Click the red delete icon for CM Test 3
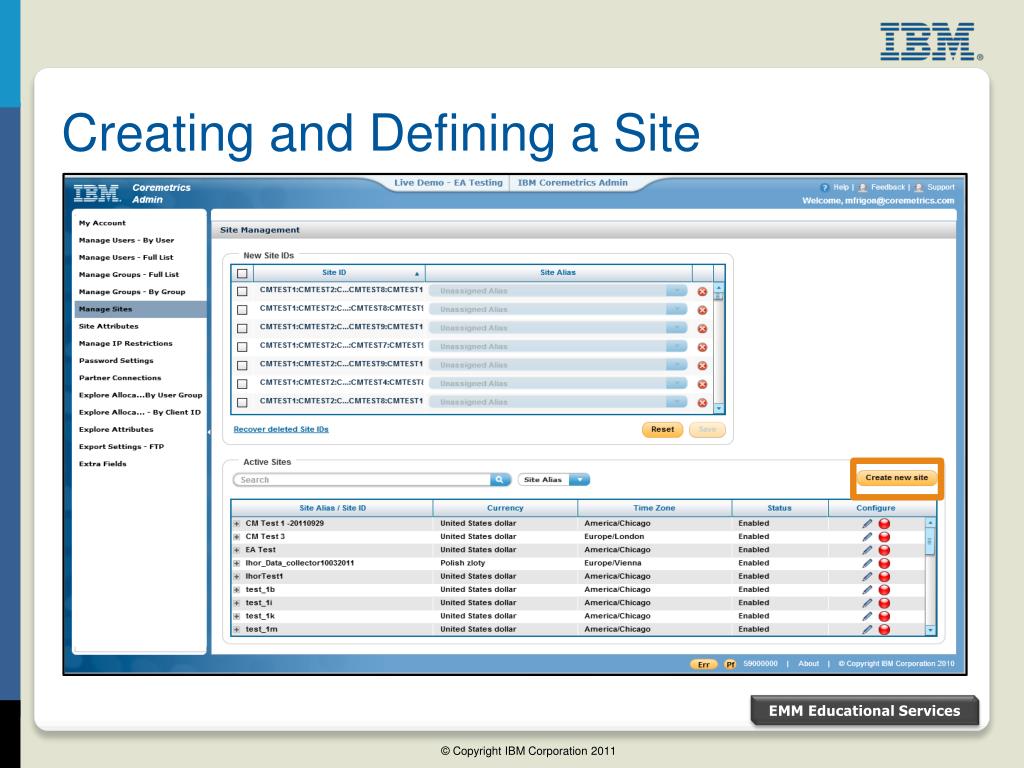Image resolution: width=1024 pixels, height=768 pixels. point(884,537)
